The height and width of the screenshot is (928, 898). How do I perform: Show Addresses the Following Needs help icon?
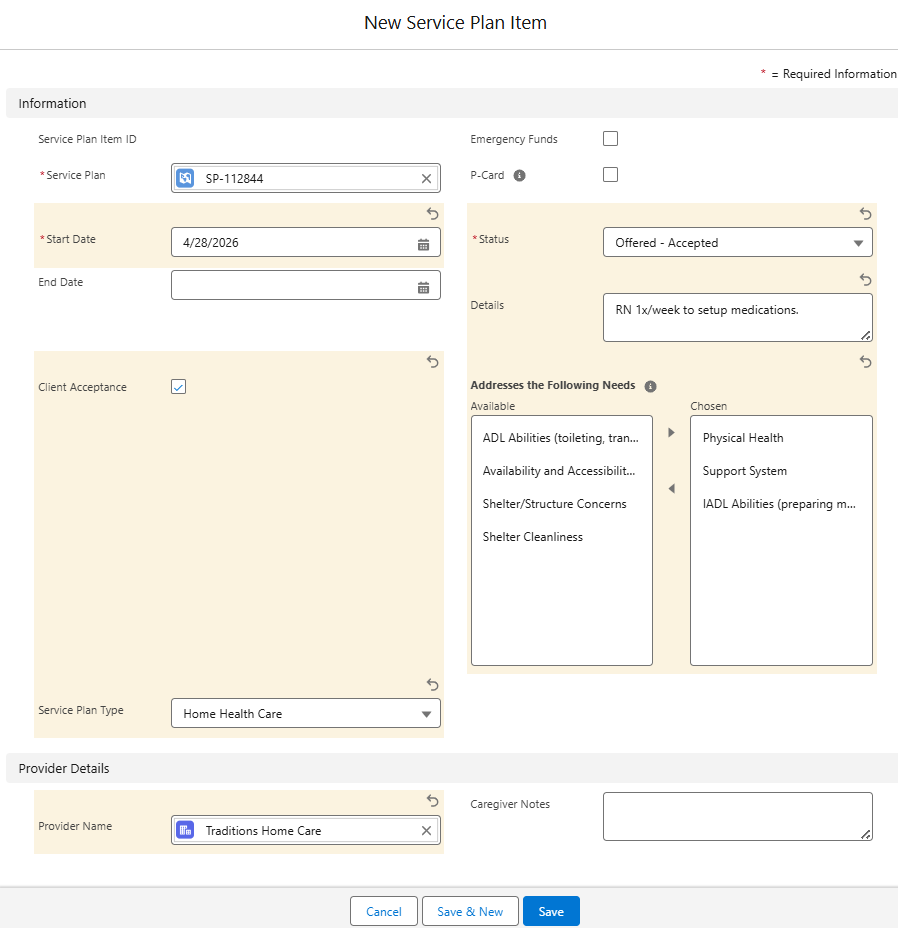click(650, 386)
